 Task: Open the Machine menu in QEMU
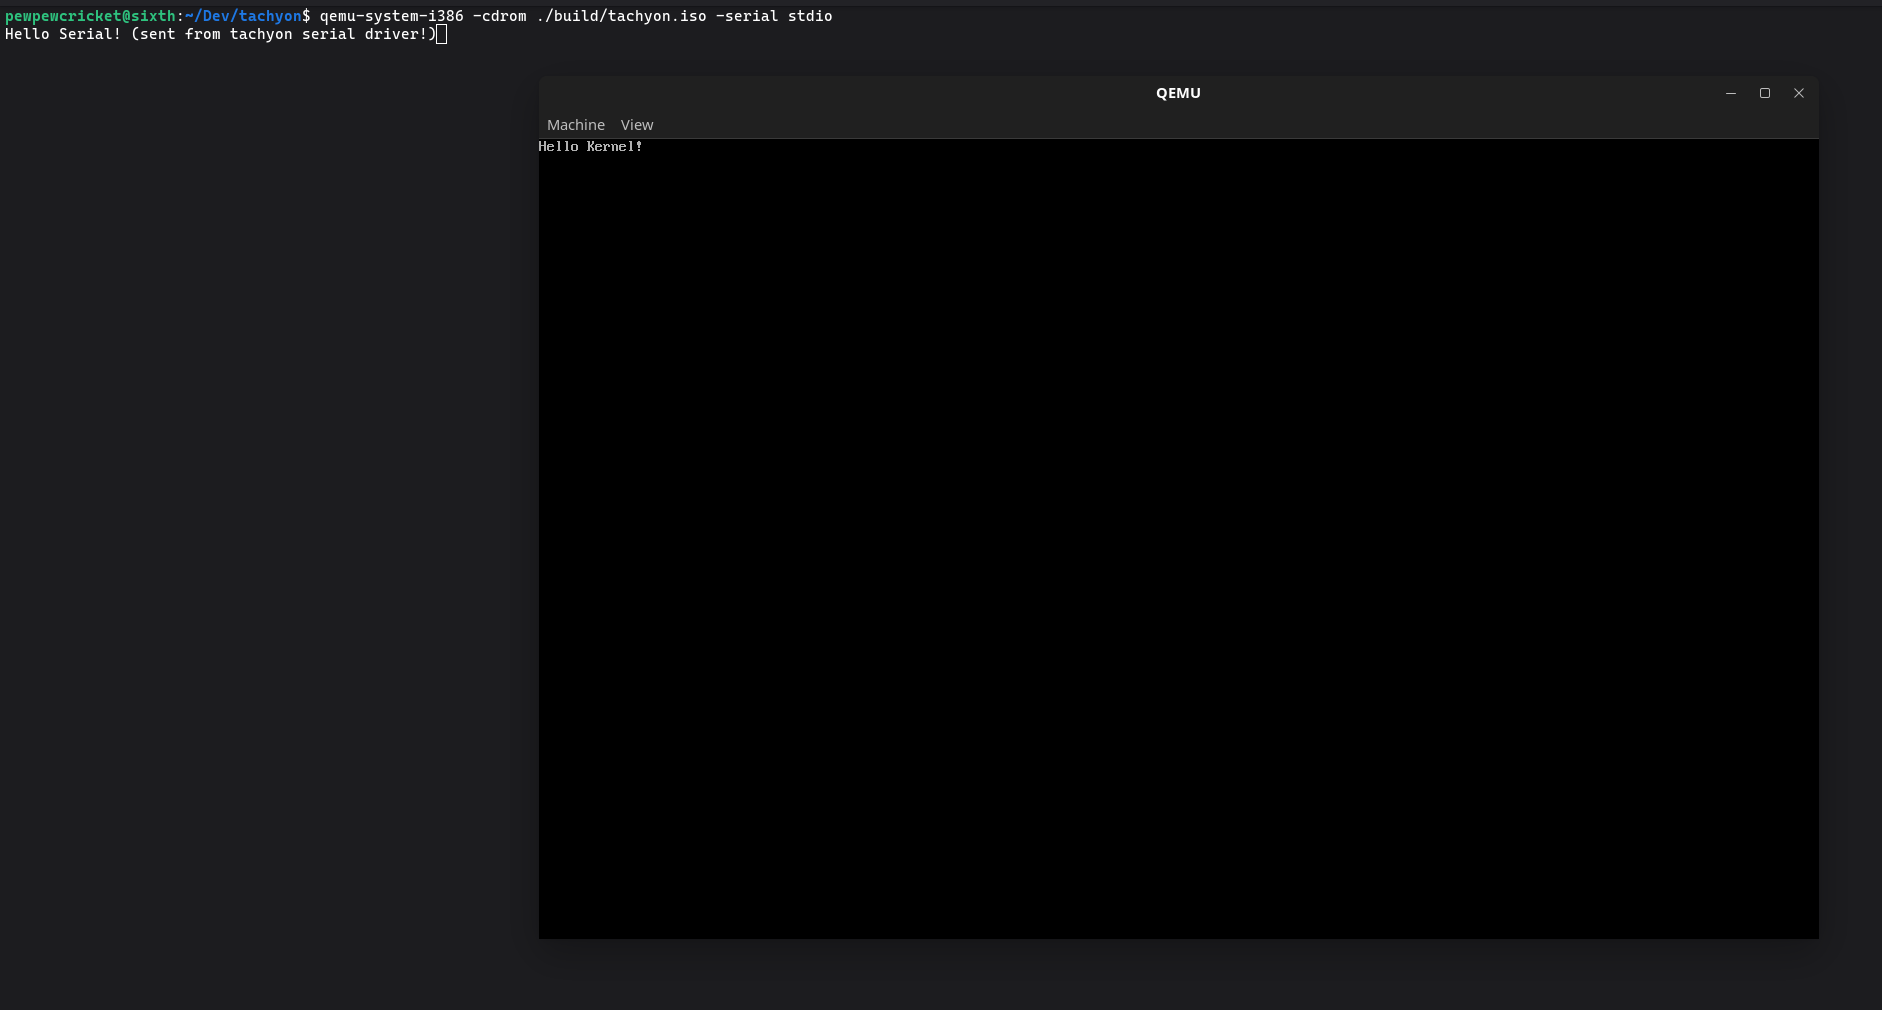[576, 125]
